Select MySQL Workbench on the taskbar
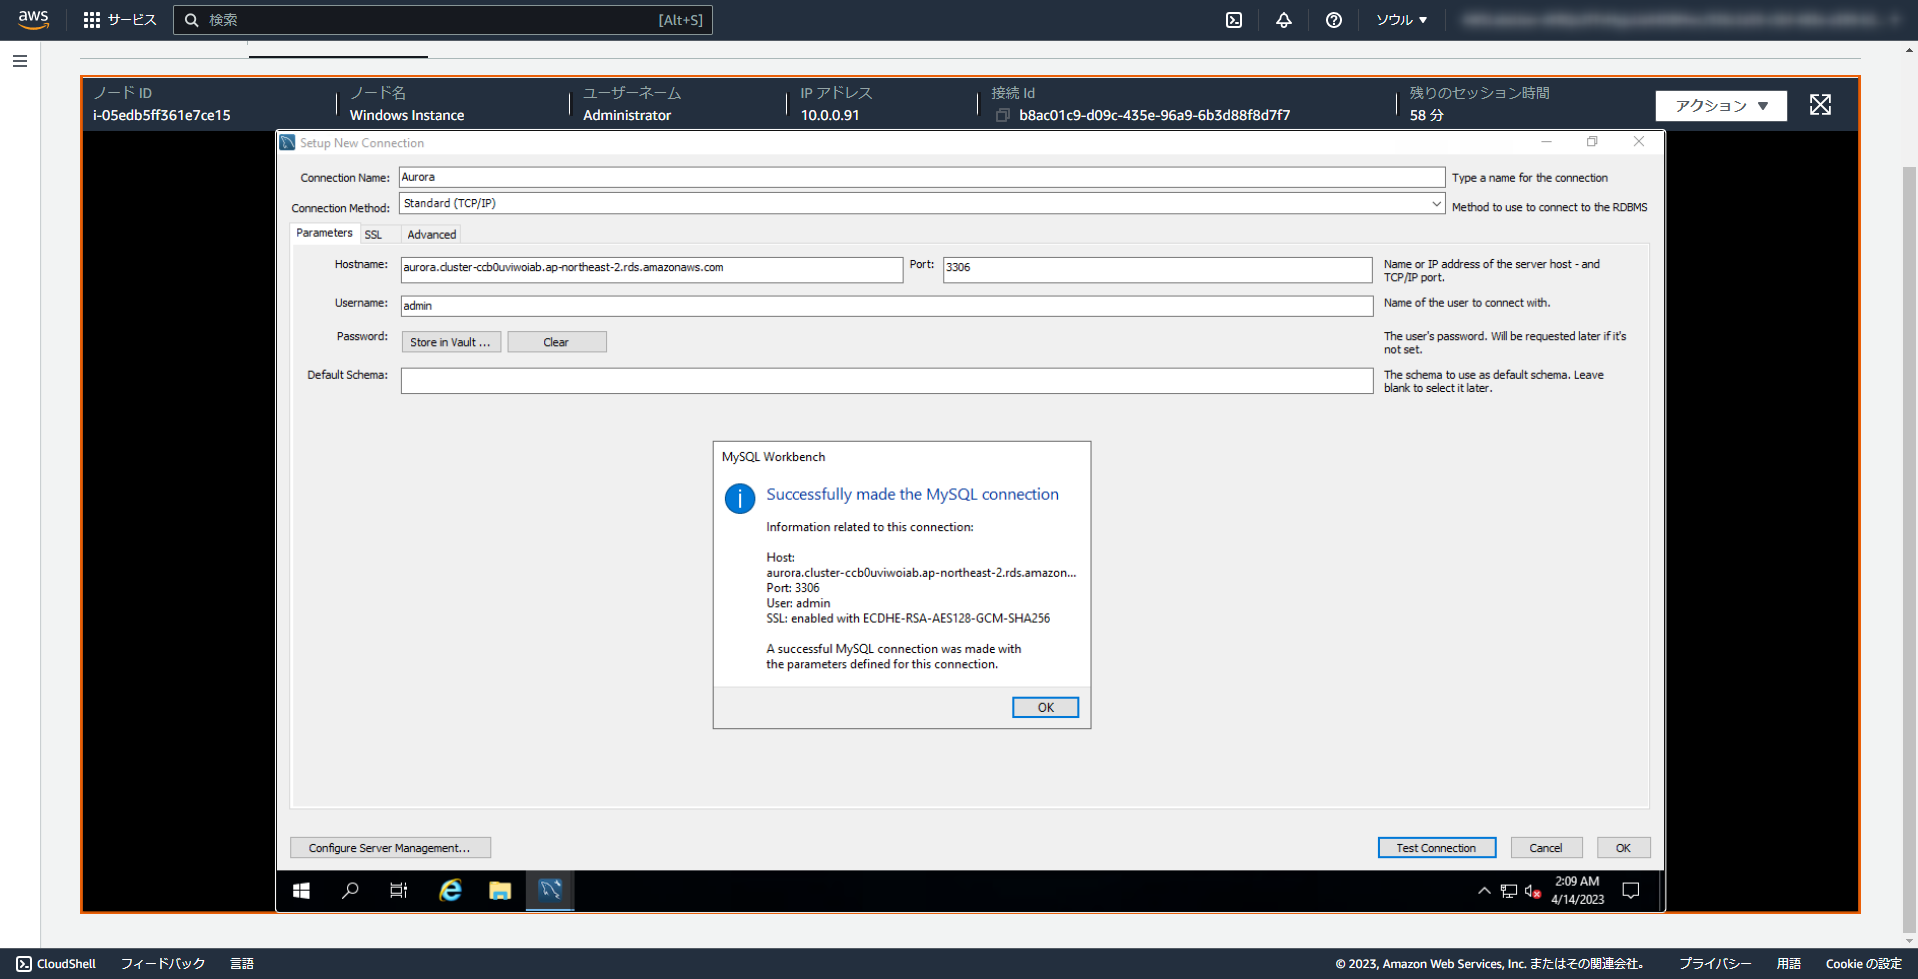 click(x=549, y=890)
